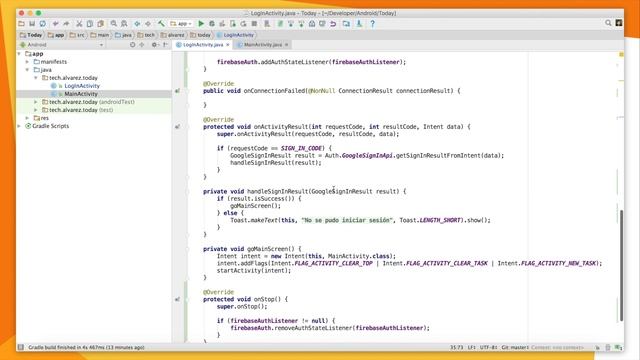
Task: Click the Open folder toolbar icon
Action: pos(21,24)
